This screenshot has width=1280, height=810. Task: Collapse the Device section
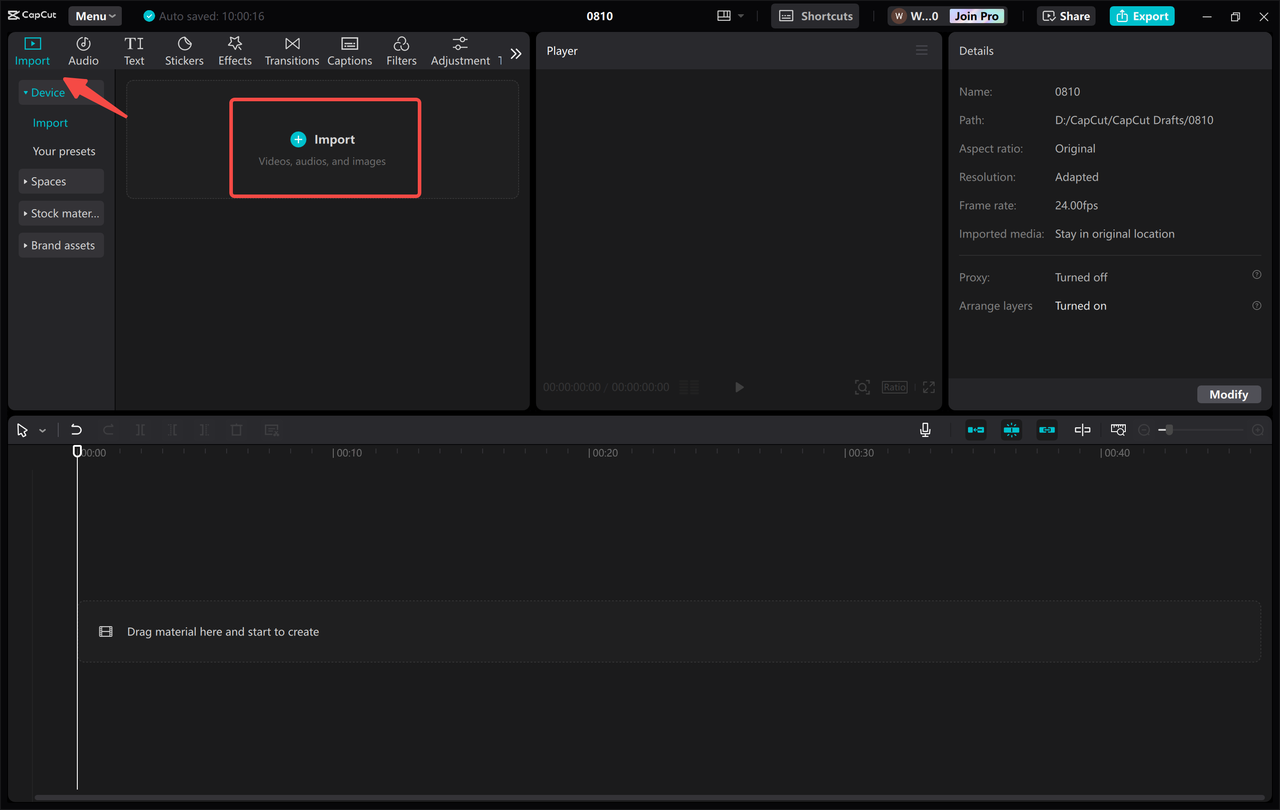(61, 92)
